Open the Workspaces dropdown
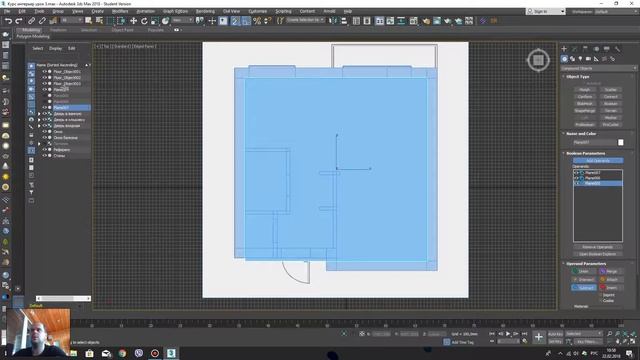640x360 pixels. [616, 11]
